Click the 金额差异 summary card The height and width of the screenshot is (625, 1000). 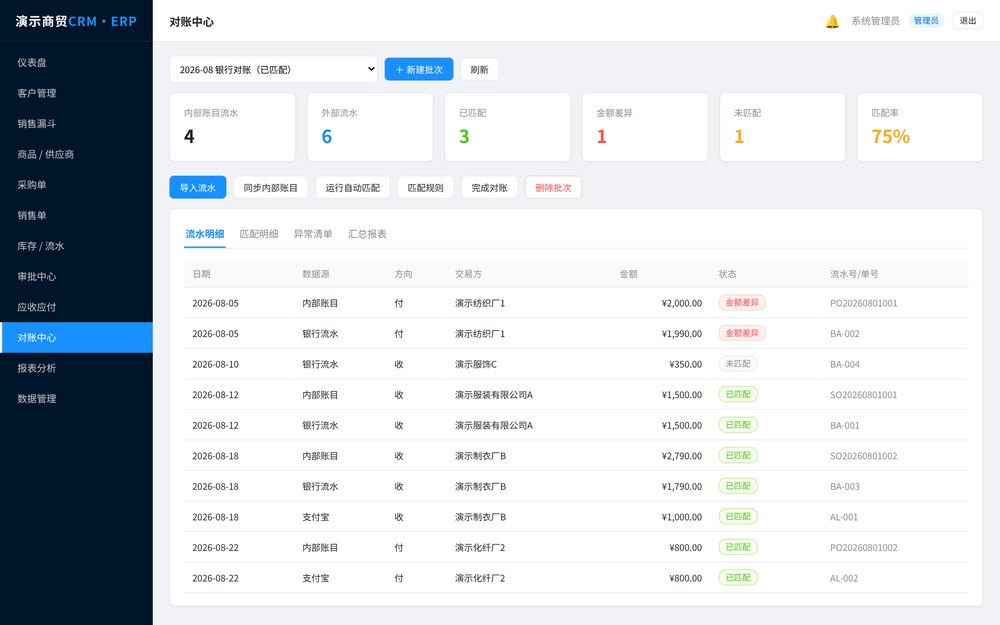click(x=645, y=127)
